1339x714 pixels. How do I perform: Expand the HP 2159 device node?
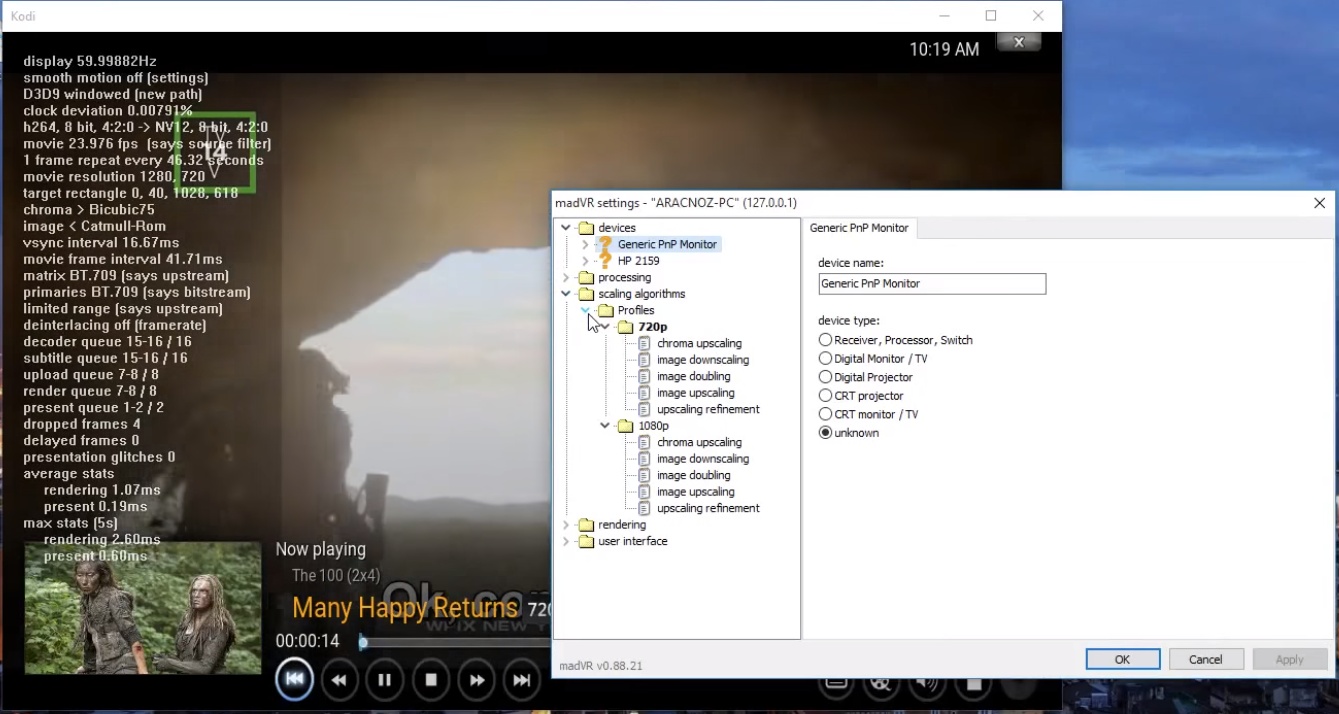click(586, 261)
